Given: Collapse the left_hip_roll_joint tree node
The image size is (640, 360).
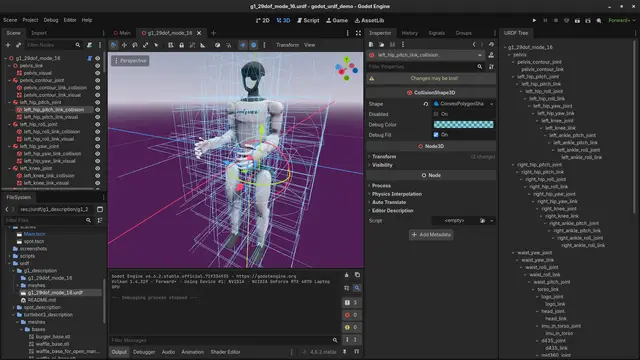Looking at the screenshot, I should (10, 124).
